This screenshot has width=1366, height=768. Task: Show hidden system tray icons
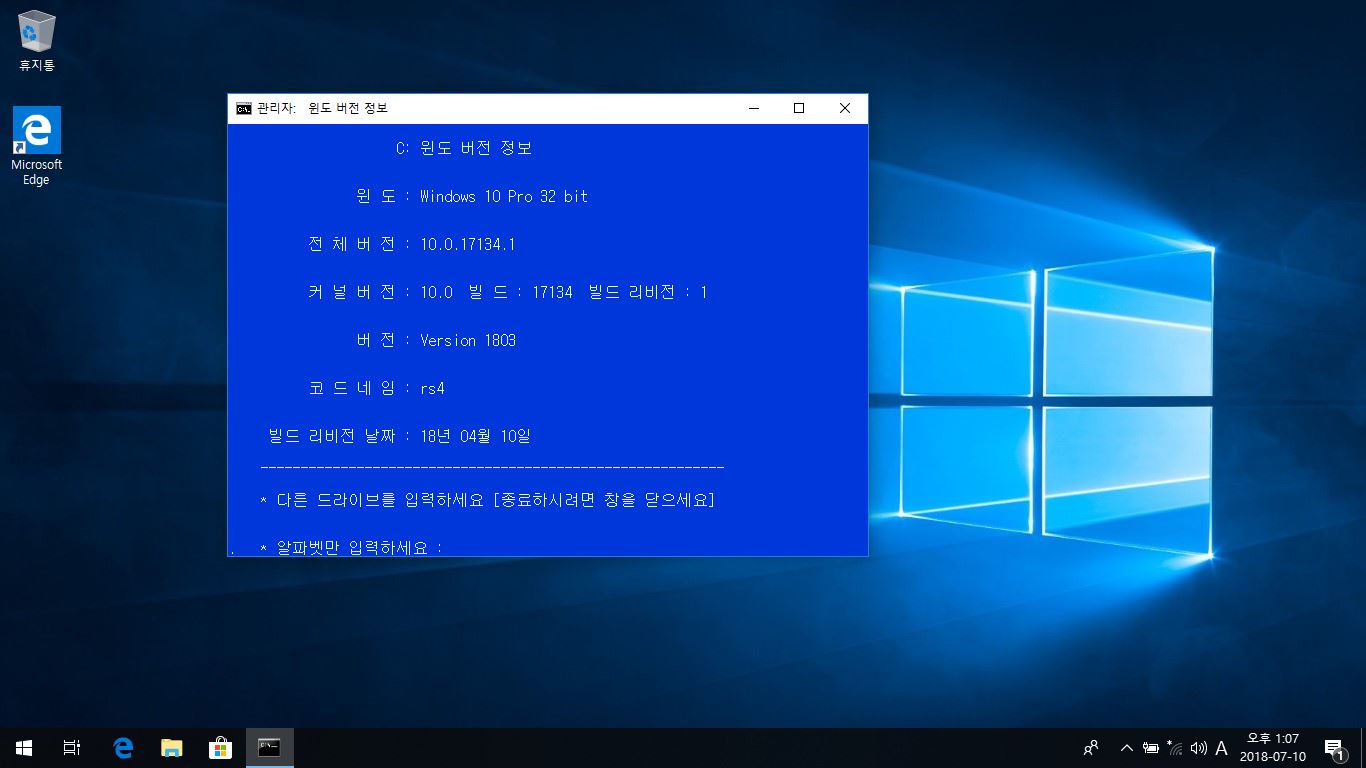(1127, 748)
